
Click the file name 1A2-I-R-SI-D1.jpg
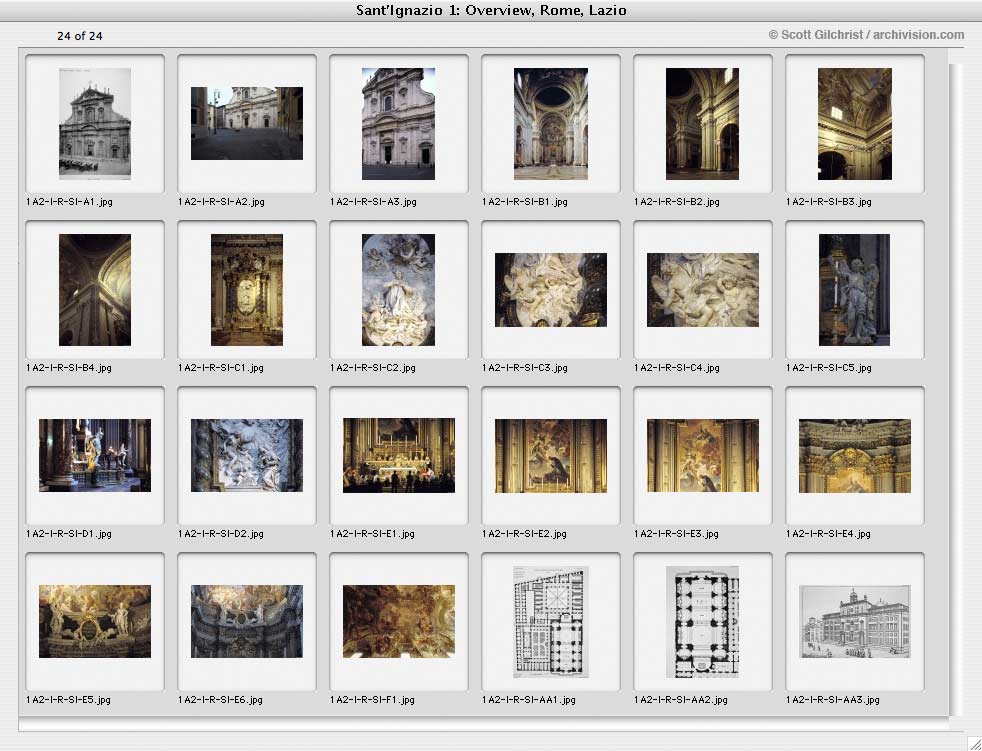click(x=69, y=534)
